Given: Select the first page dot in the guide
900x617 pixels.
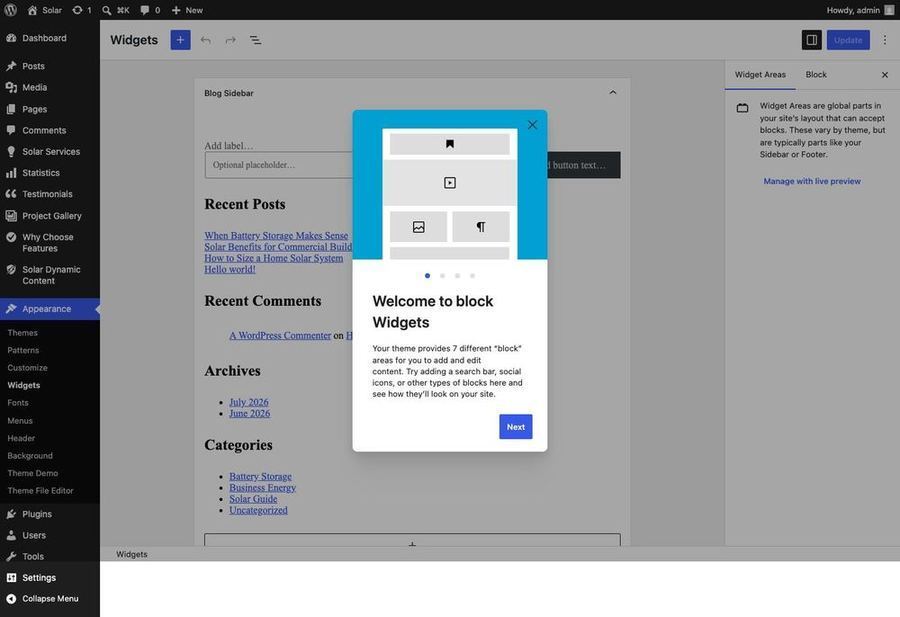Looking at the screenshot, I should [427, 275].
